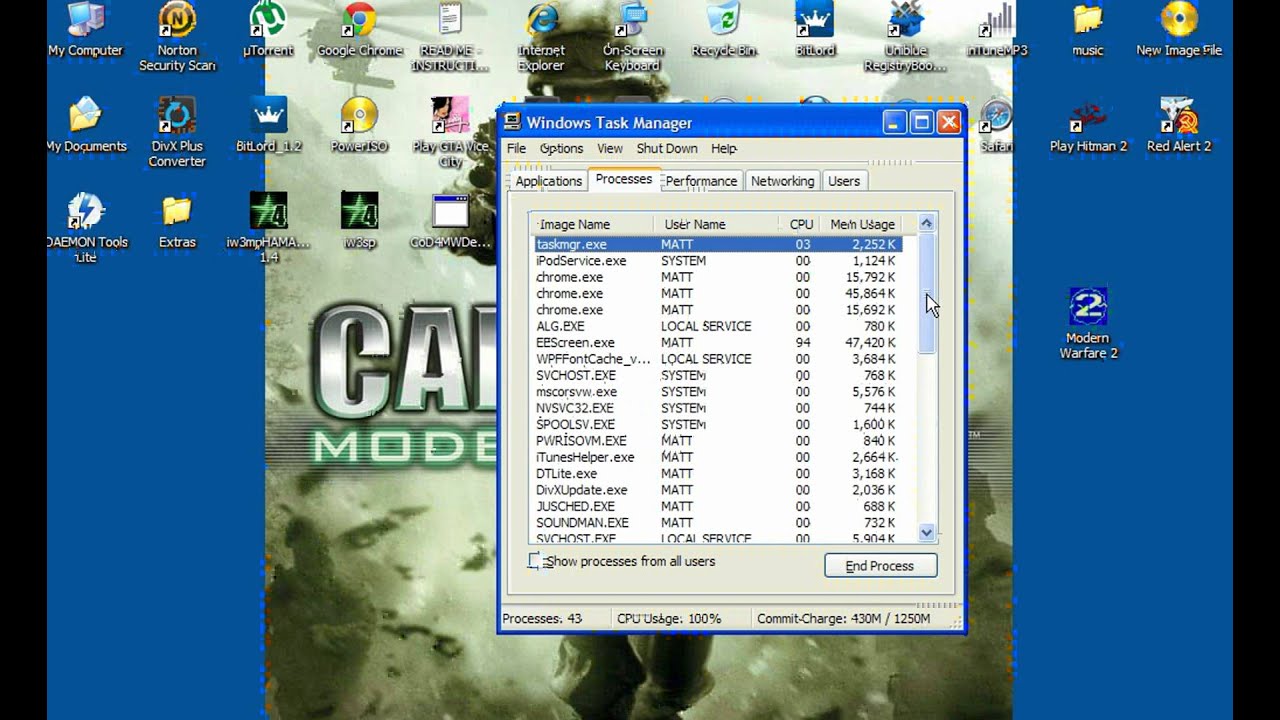Open the On-Screen Keyboard shortcut
The height and width of the screenshot is (720, 1280).
point(632,37)
